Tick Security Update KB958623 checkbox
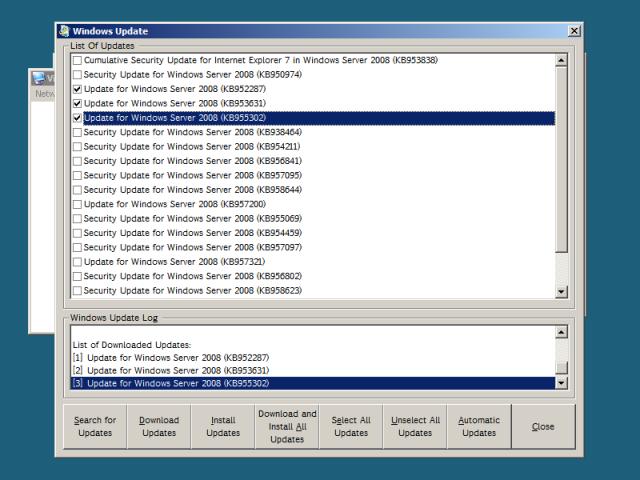 [x=77, y=291]
